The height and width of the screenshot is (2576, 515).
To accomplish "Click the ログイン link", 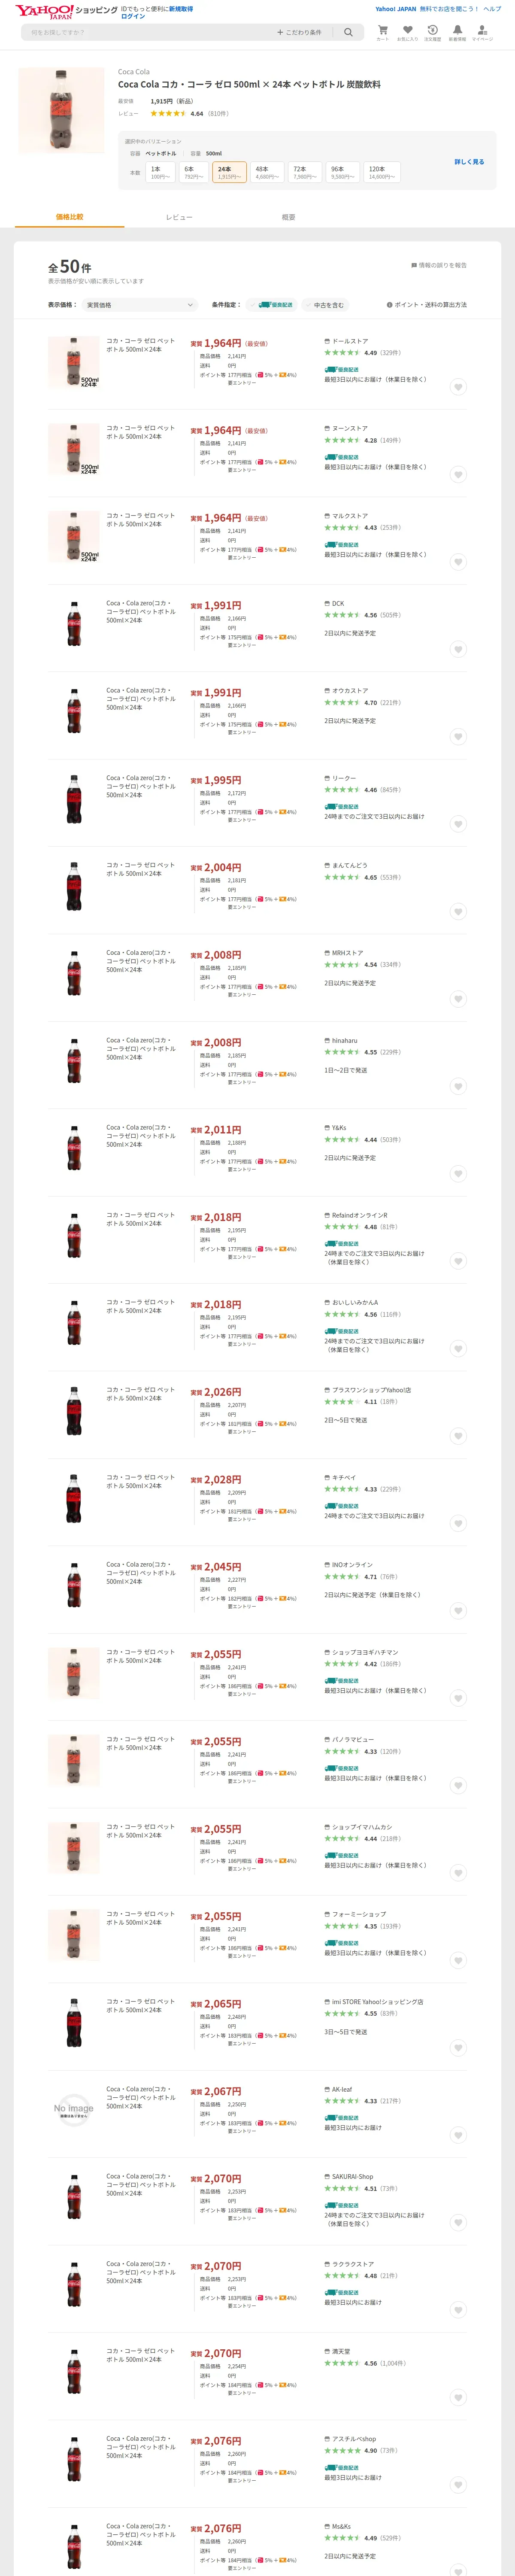I will 133,16.
